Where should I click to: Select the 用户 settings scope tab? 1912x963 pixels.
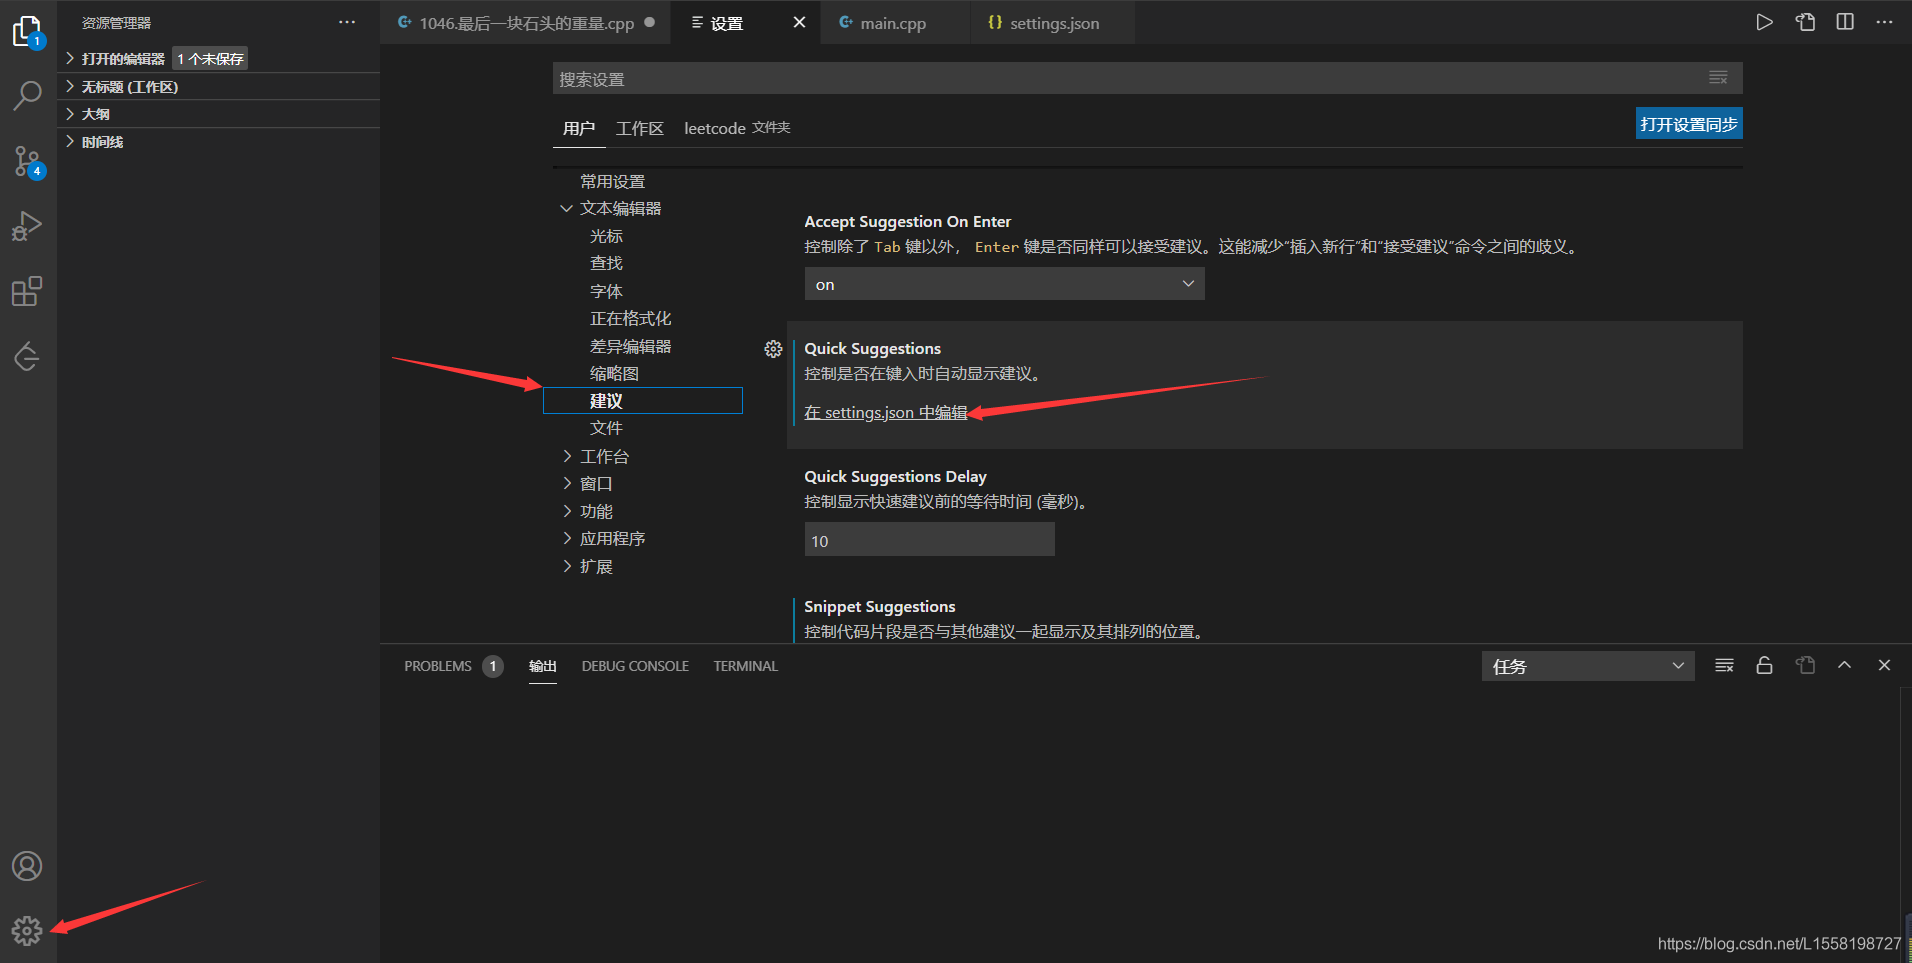coord(578,128)
